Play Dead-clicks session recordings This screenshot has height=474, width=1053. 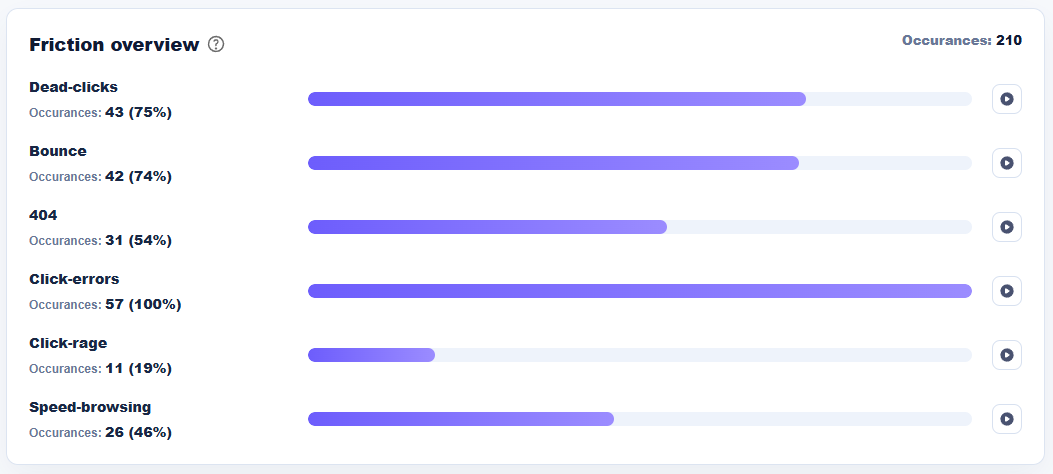[1007, 99]
